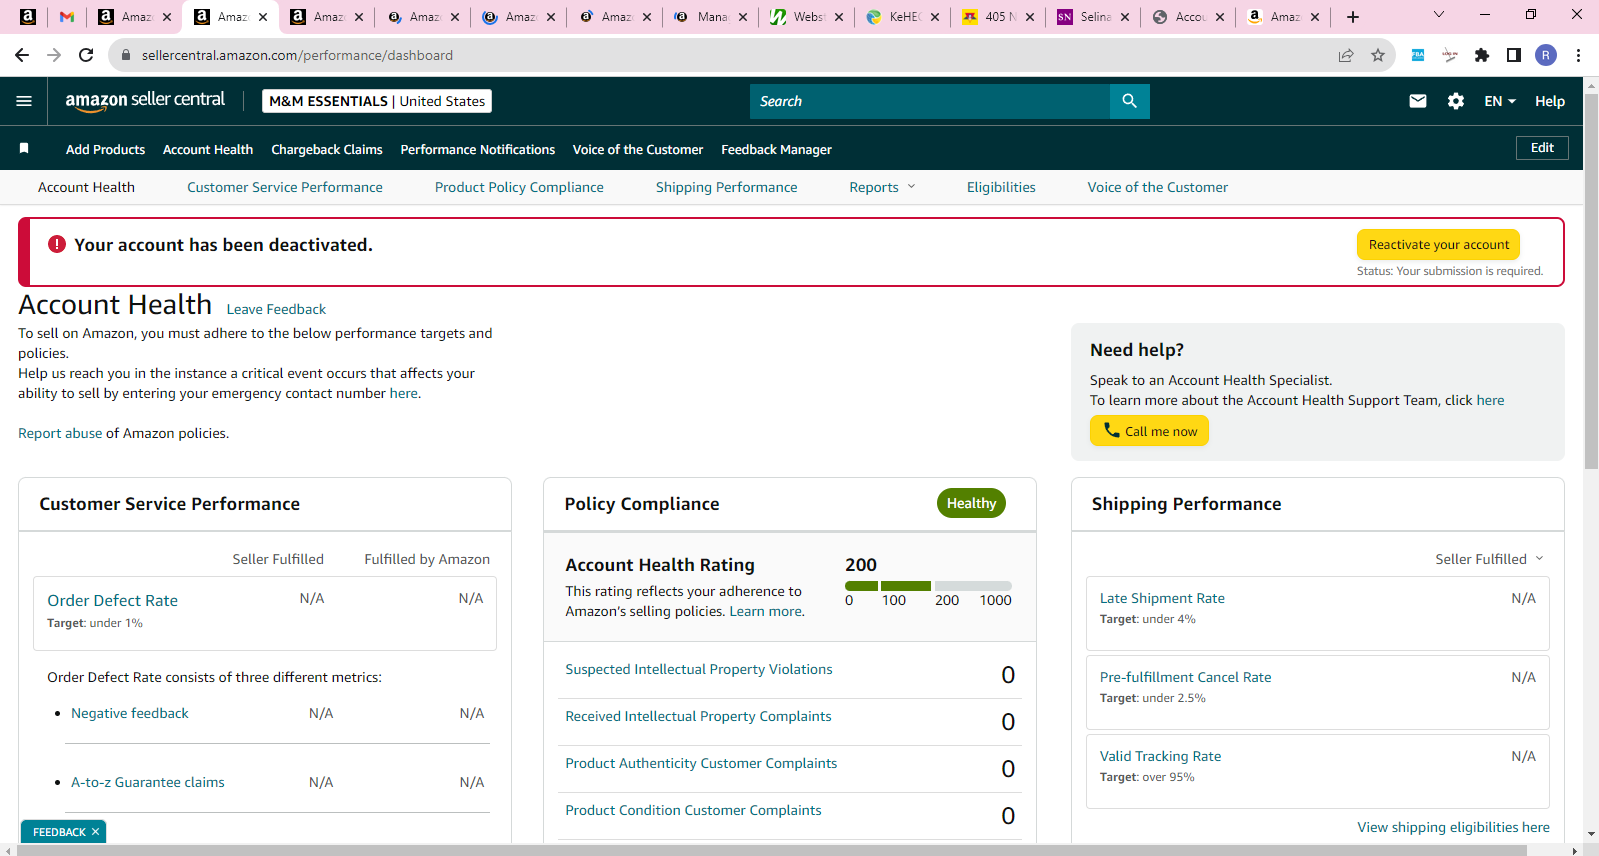Open Customer Service Performance tab
Viewport: 1599px width, 856px height.
tap(285, 187)
